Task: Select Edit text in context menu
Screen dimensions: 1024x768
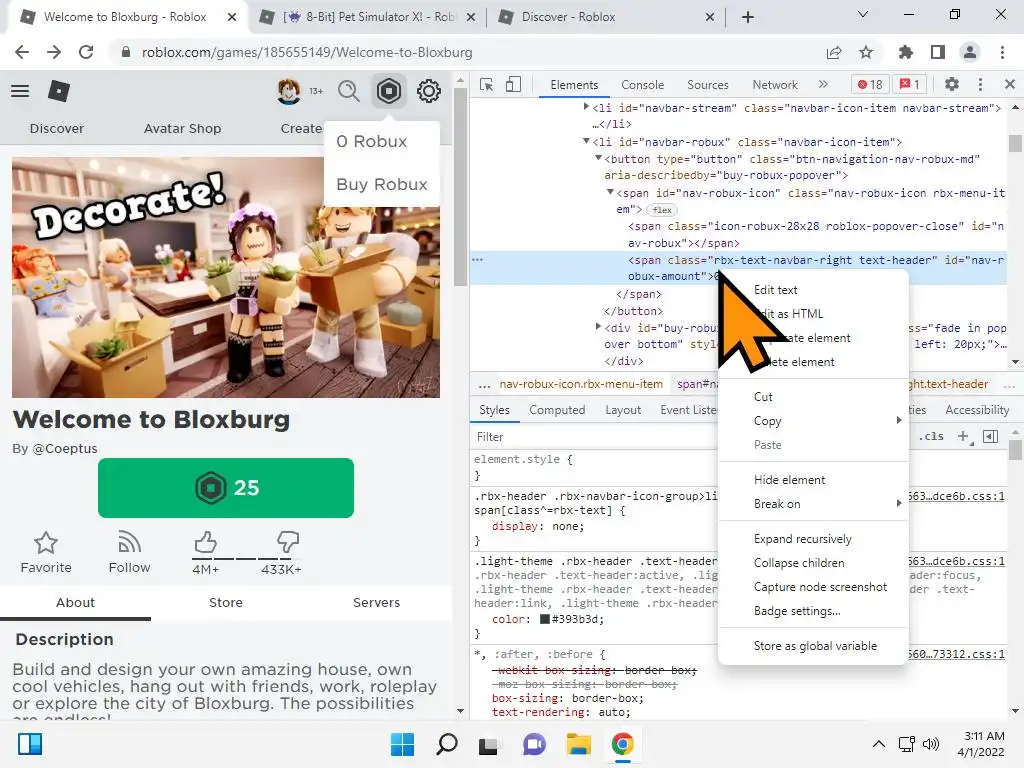Action: point(813,290)
